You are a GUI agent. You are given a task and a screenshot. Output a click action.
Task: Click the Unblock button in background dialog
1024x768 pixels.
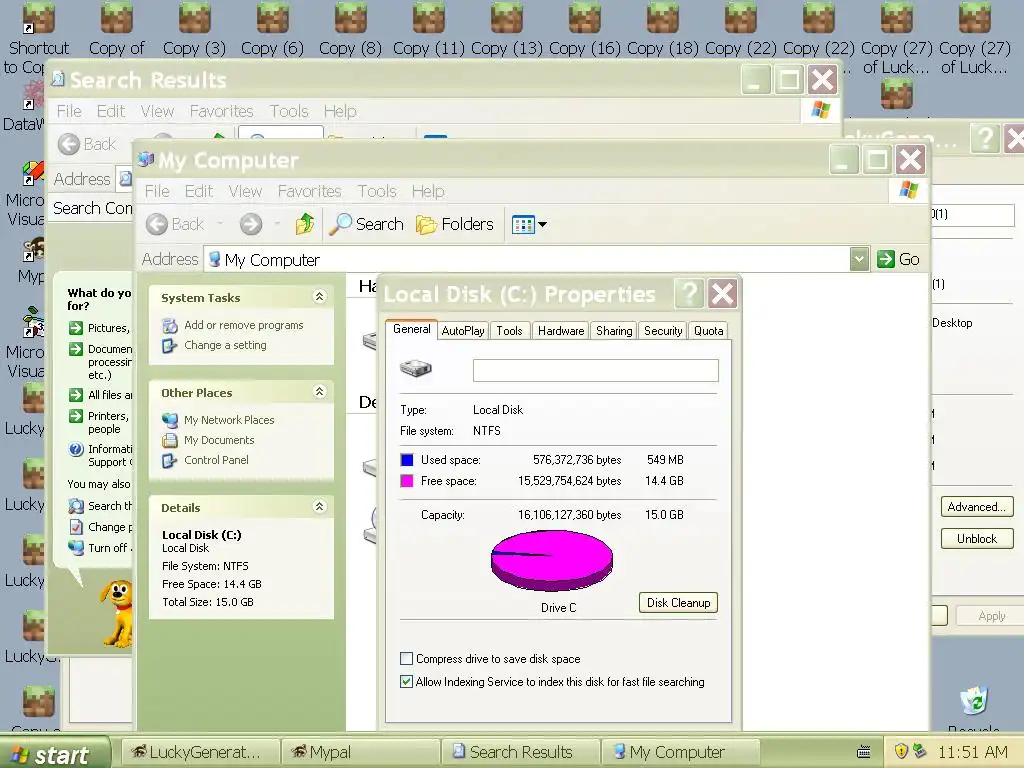pos(977,539)
